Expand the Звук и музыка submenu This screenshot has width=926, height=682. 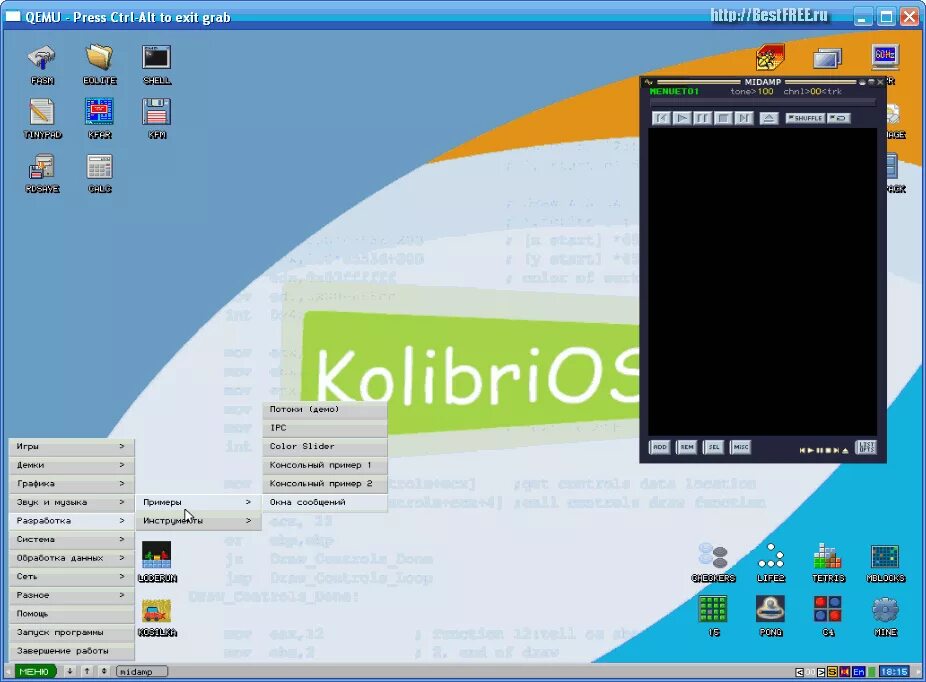[71, 502]
